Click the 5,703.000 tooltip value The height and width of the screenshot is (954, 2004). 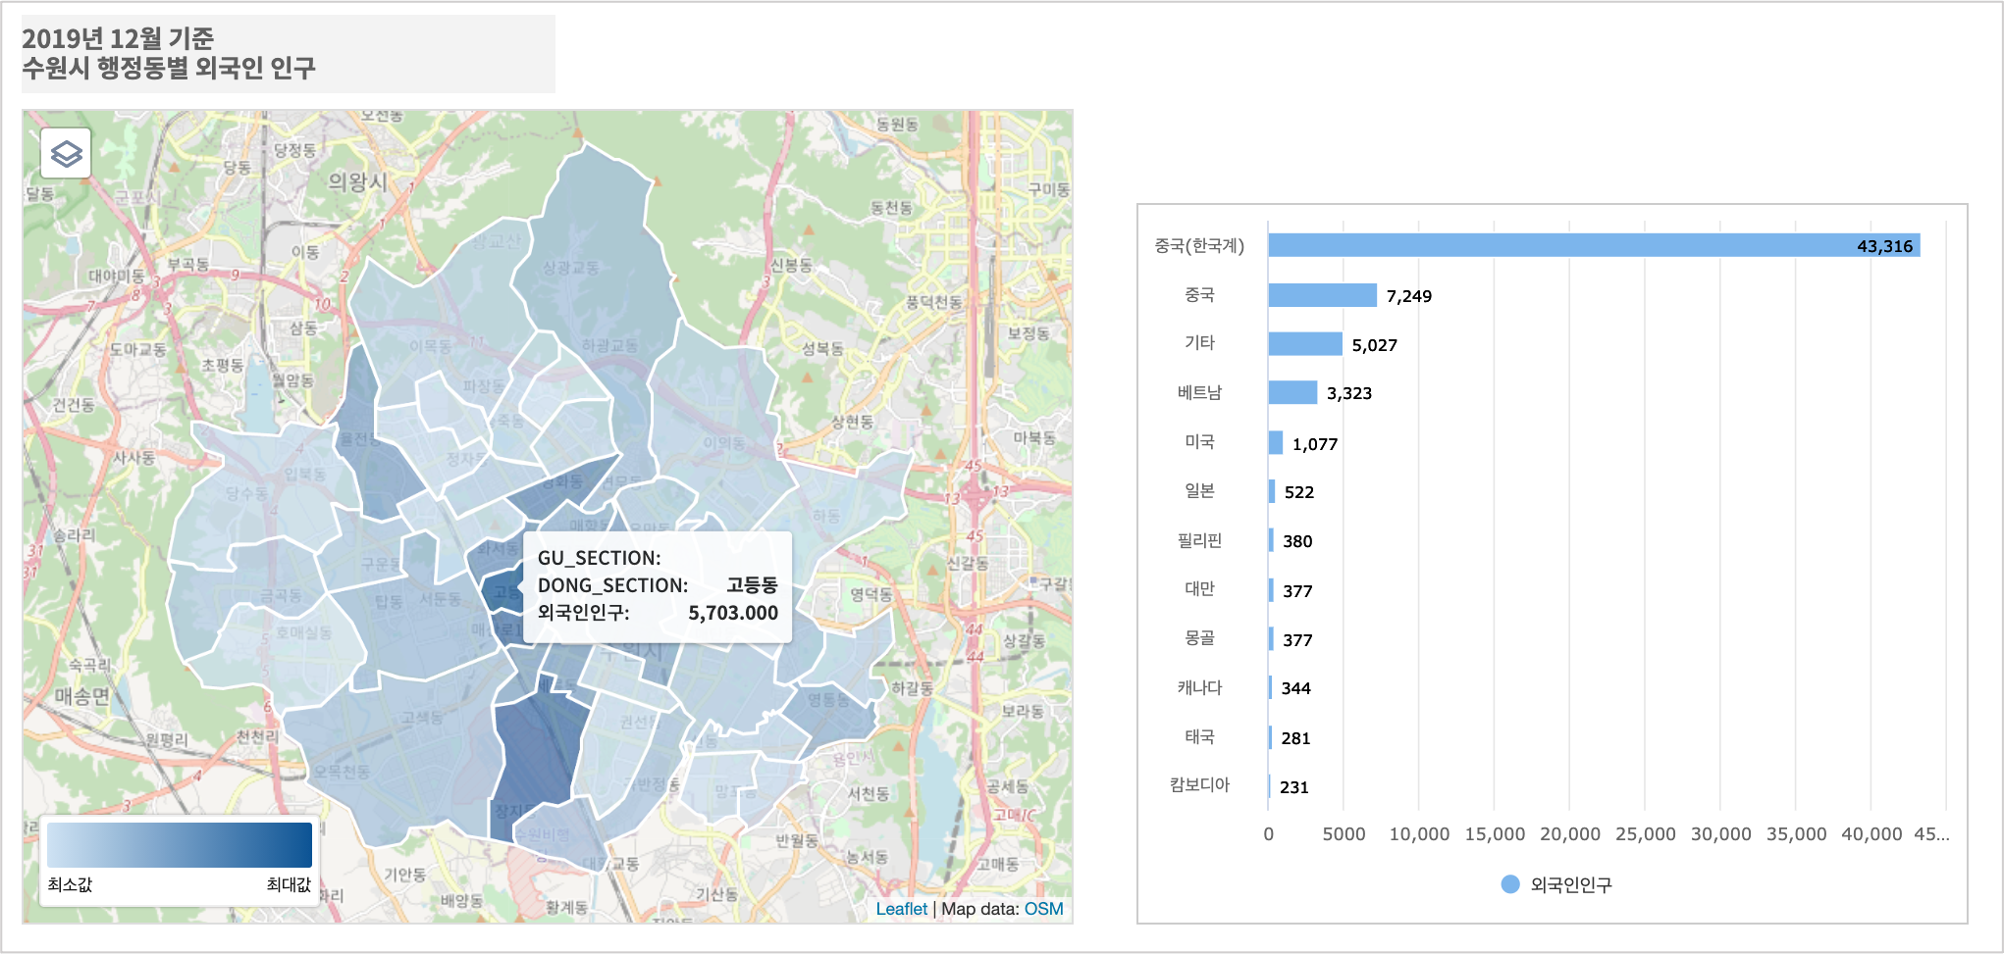[733, 613]
